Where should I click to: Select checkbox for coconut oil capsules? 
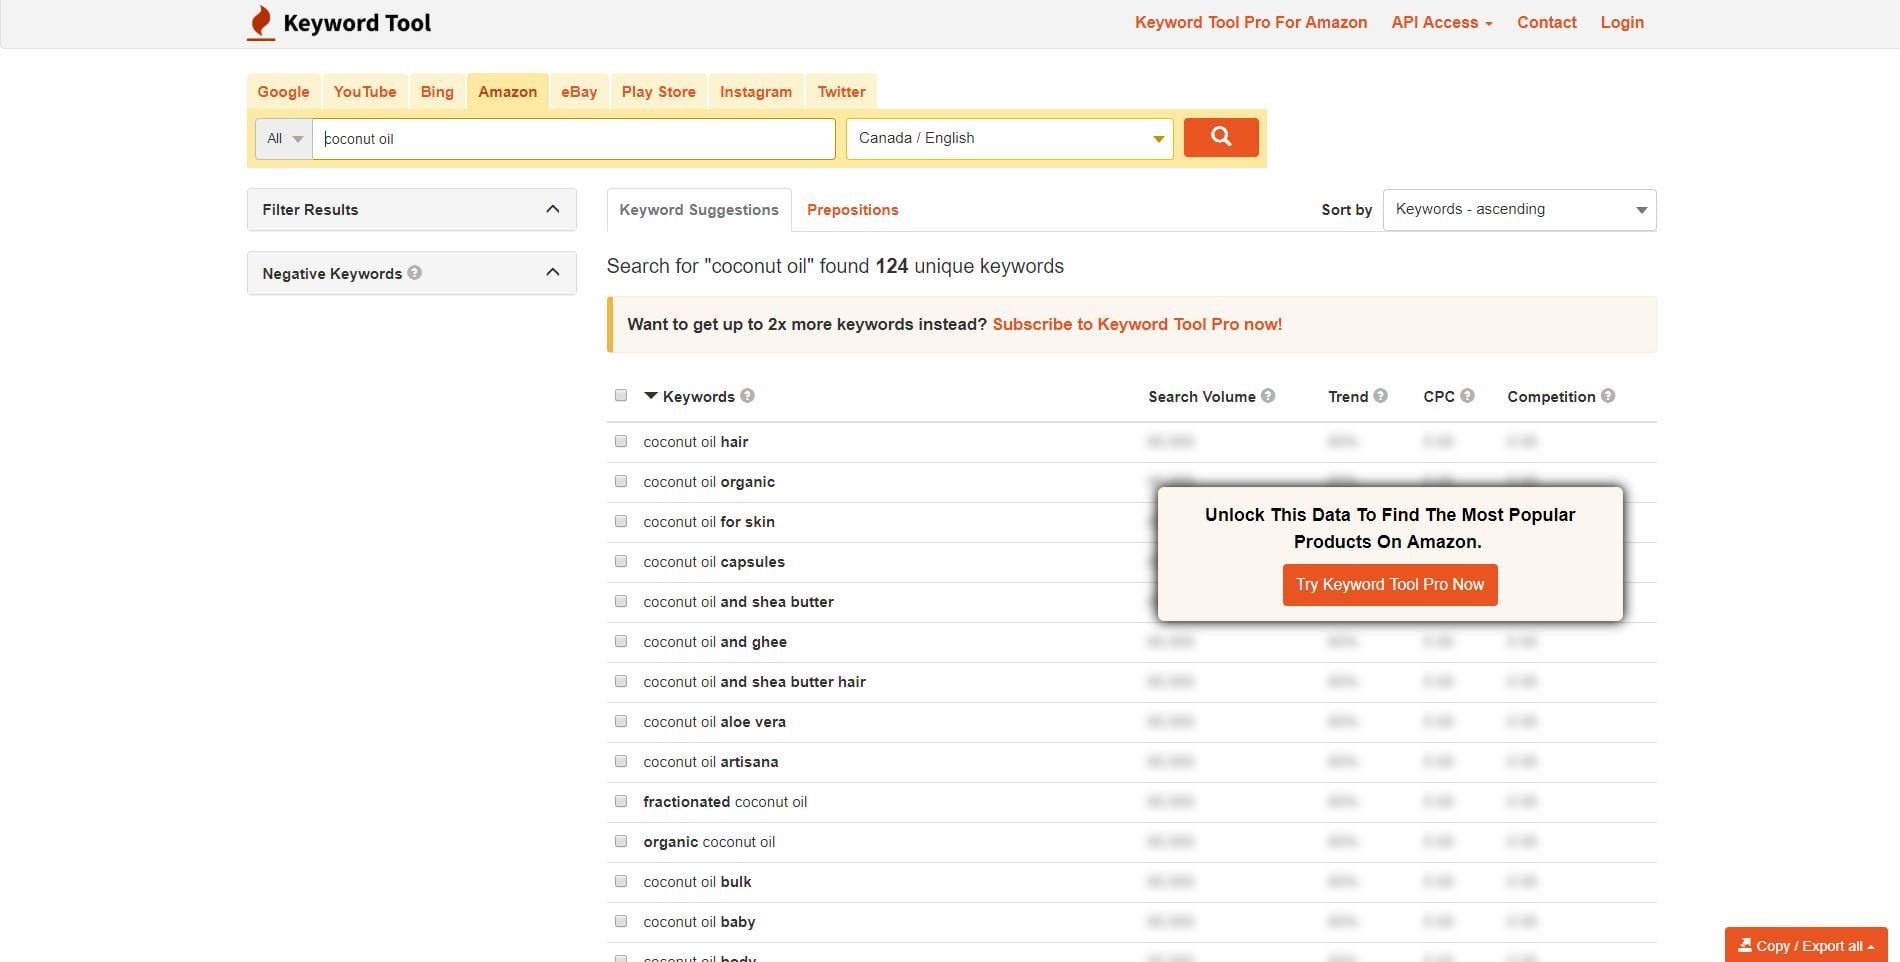pyautogui.click(x=621, y=561)
